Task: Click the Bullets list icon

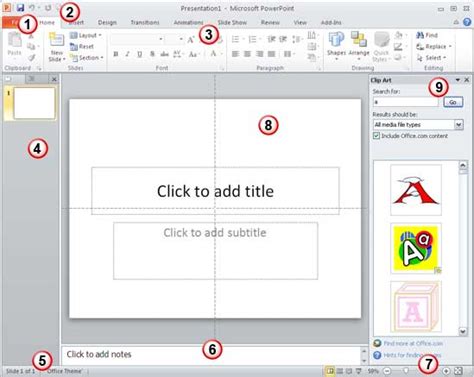Action: coord(235,39)
